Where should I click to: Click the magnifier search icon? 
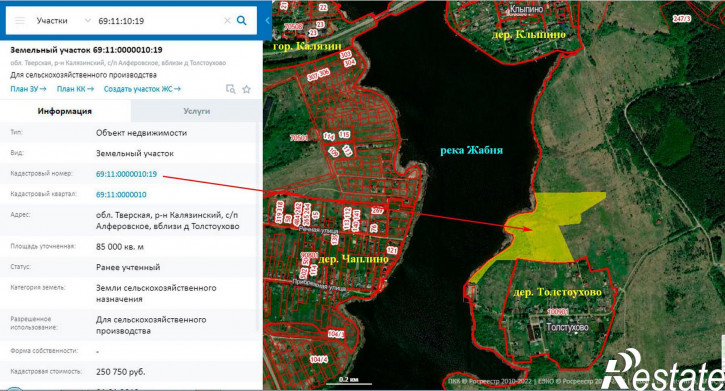pos(241,20)
